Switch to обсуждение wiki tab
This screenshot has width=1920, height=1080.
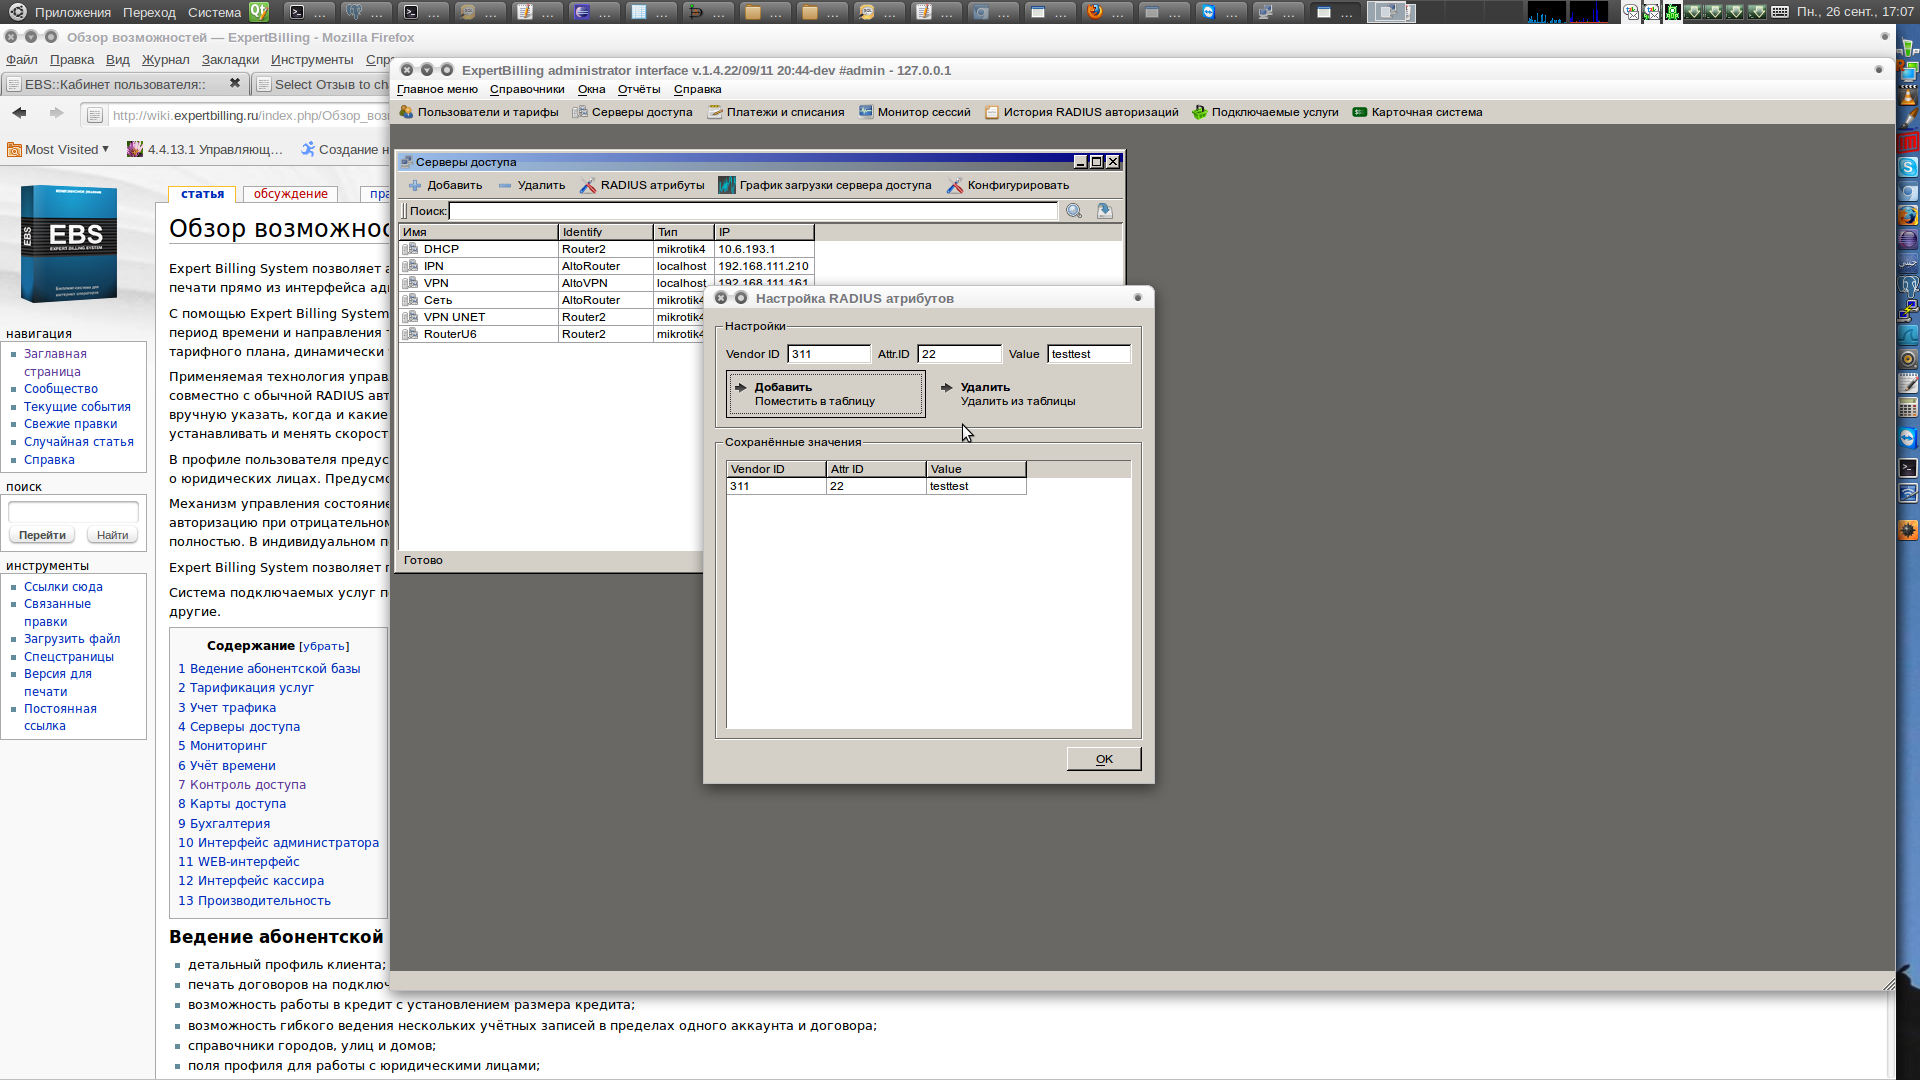[x=290, y=194]
